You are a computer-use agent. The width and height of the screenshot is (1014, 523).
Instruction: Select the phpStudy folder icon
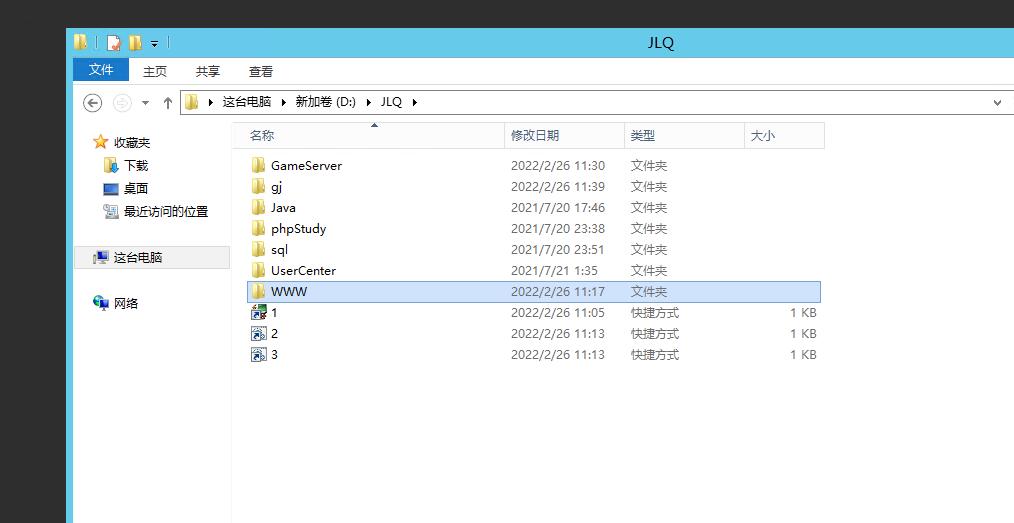(258, 229)
